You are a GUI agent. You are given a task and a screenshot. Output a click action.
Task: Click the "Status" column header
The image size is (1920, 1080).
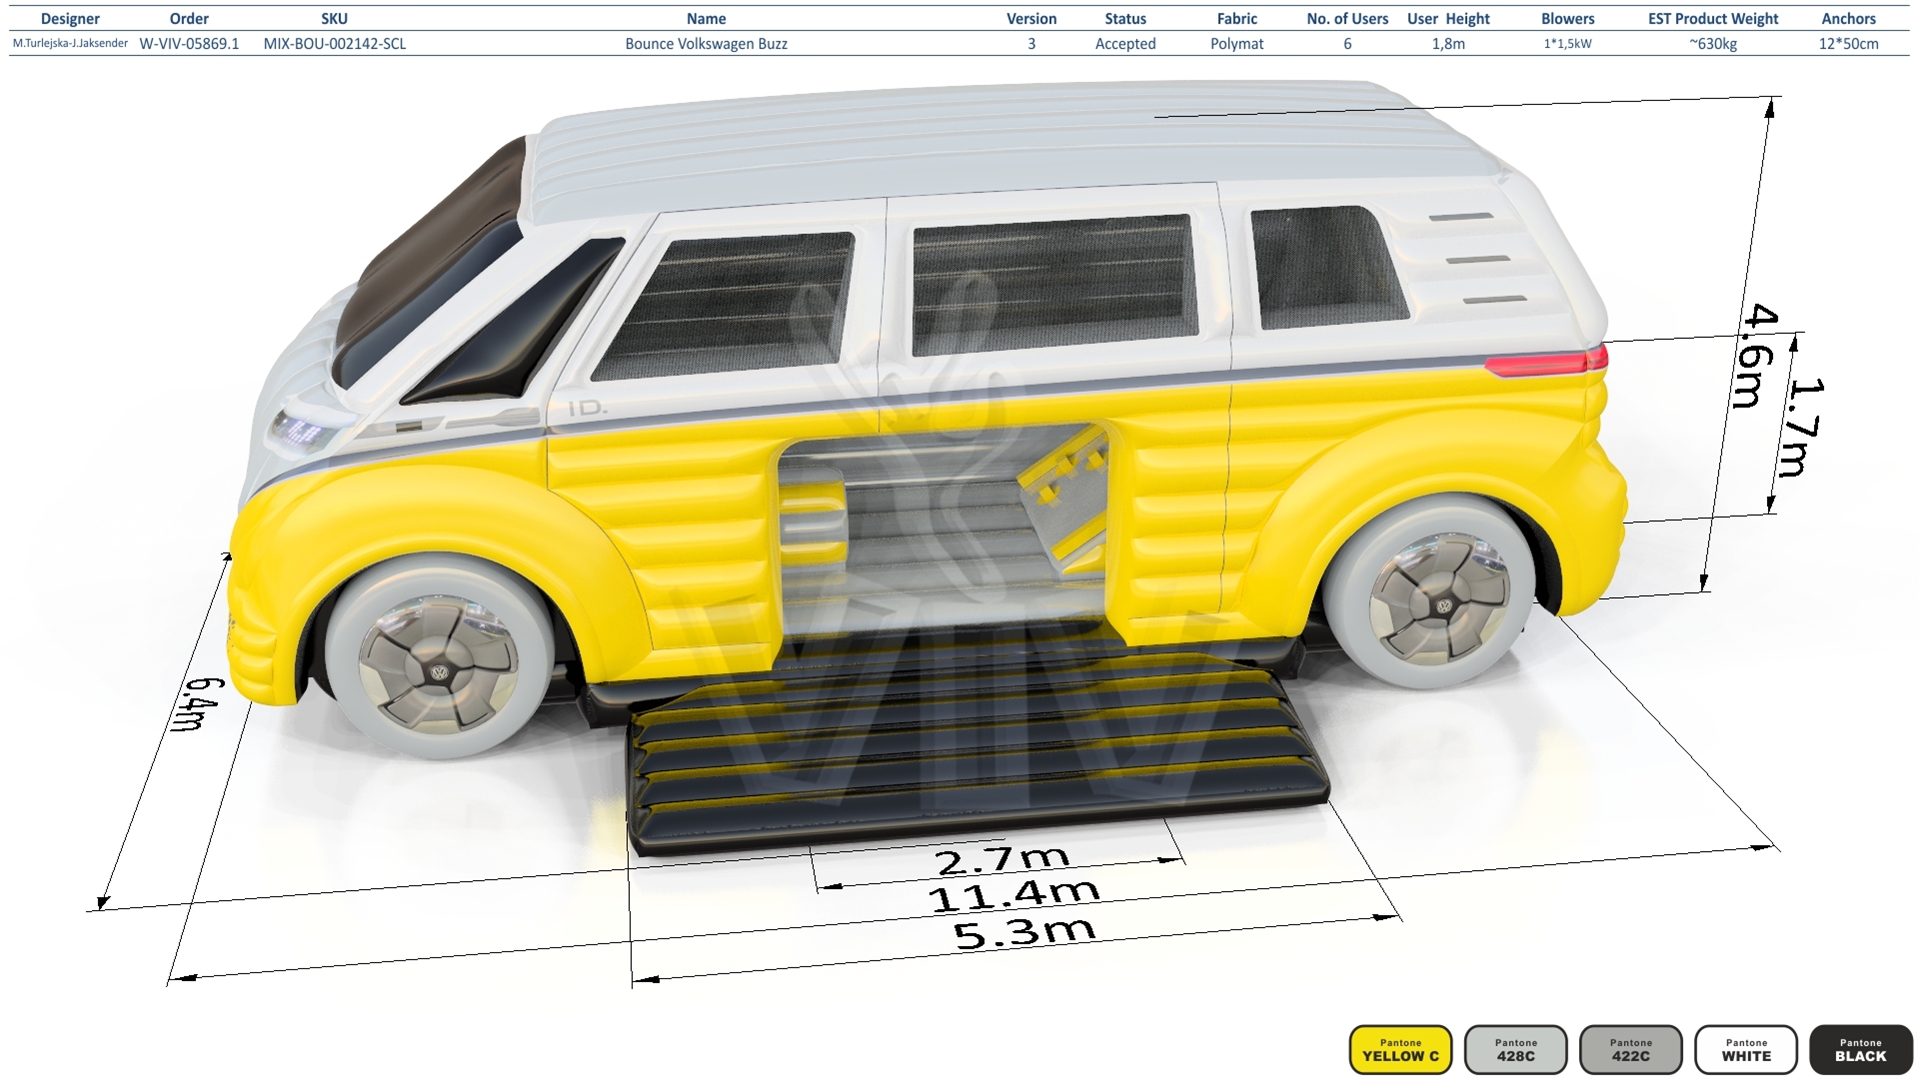coord(1125,19)
